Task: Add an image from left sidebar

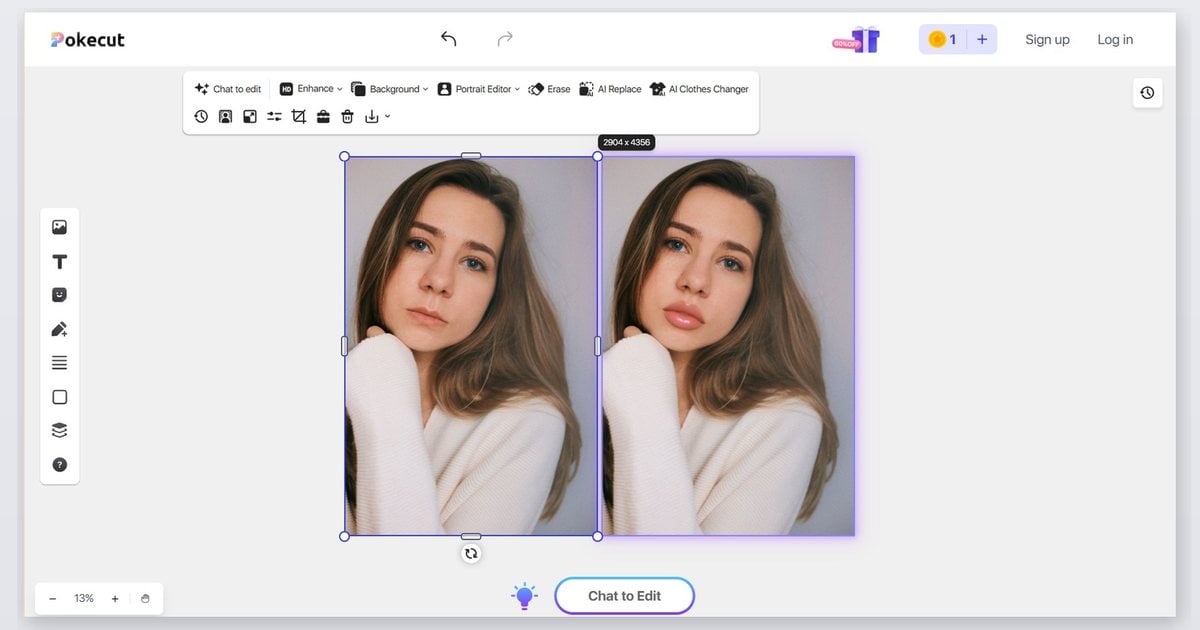Action: point(59,227)
